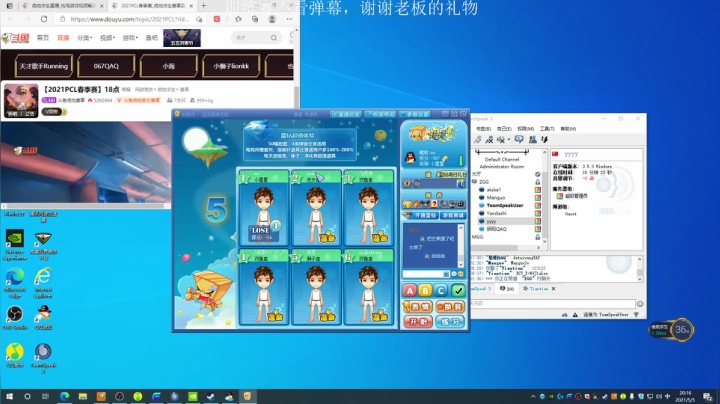Image resolution: width=720 pixels, height=404 pixels.
Task: Collapse the ZGG channel in TeamSpeak
Action: tap(474, 182)
